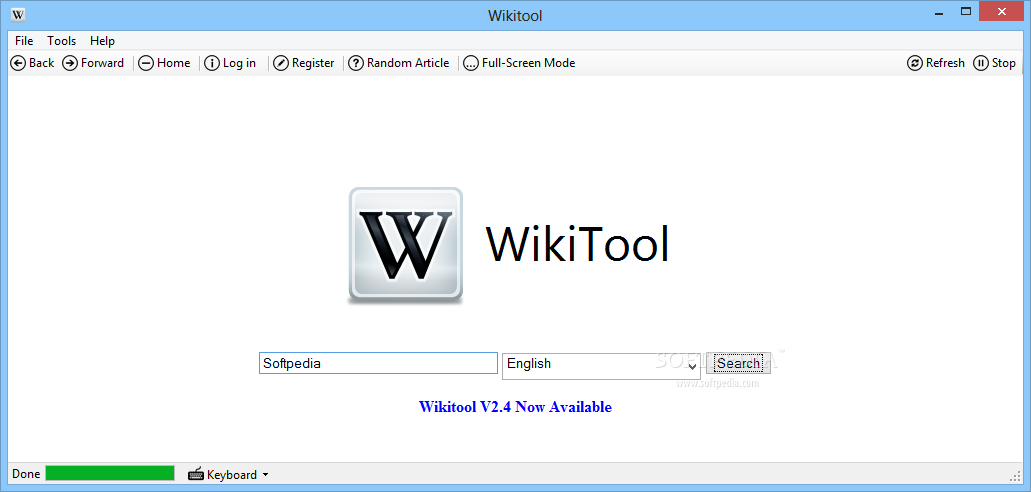Click the green progress bar
The height and width of the screenshot is (492, 1031).
(110, 474)
